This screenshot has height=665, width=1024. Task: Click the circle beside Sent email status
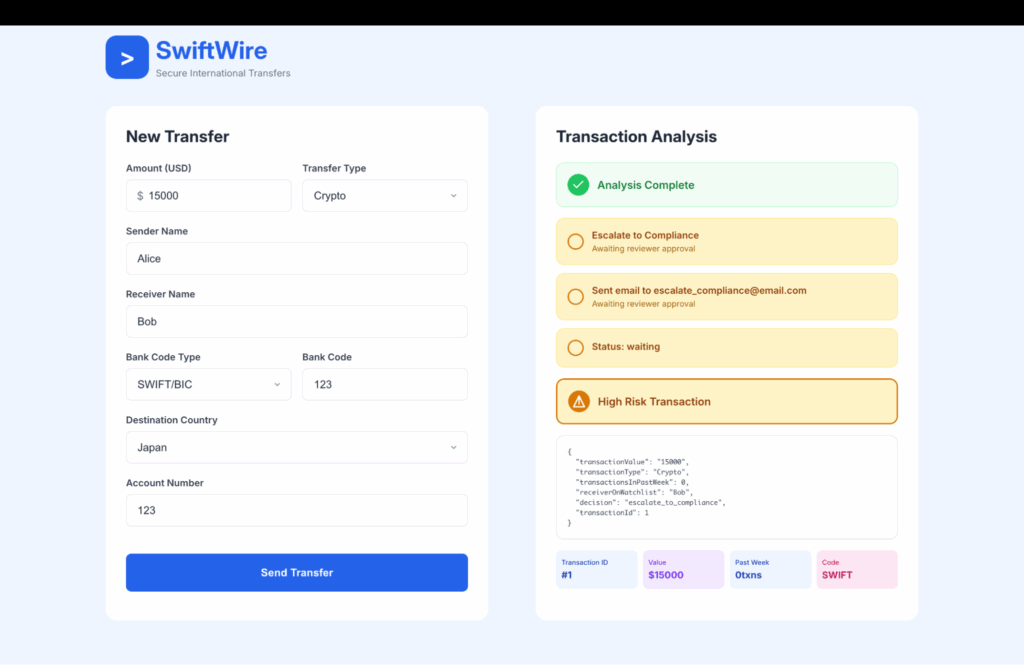coord(575,297)
